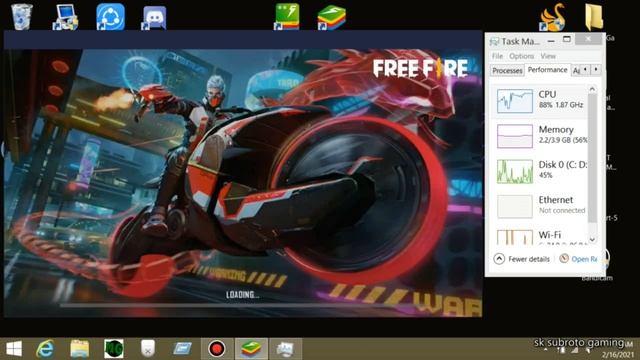Open the Recycle Bin desktop icon
The height and width of the screenshot is (360, 640).
(x=22, y=16)
